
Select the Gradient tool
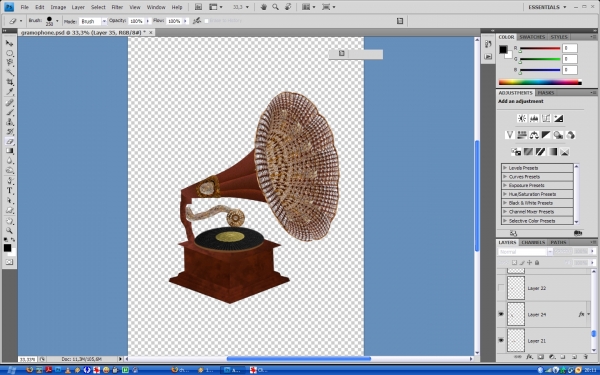(9, 151)
